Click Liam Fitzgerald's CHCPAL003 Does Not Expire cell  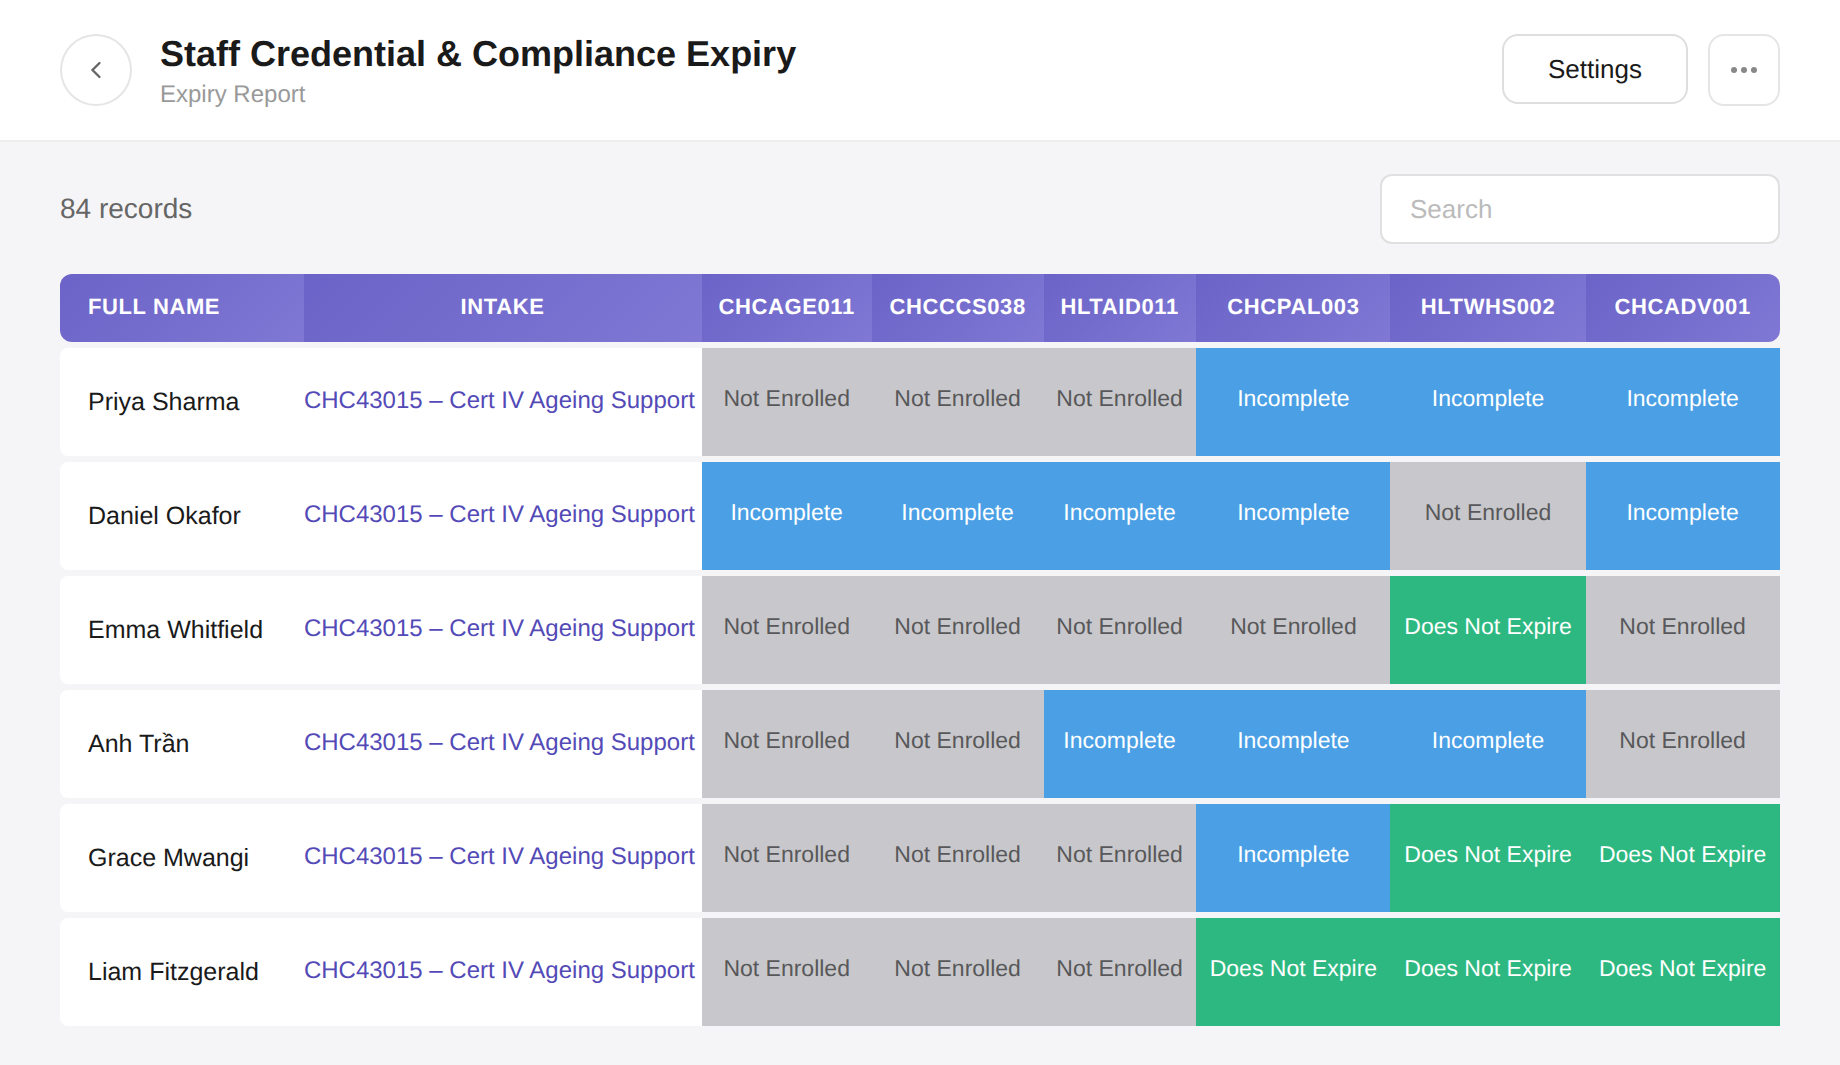pyautogui.click(x=1293, y=972)
